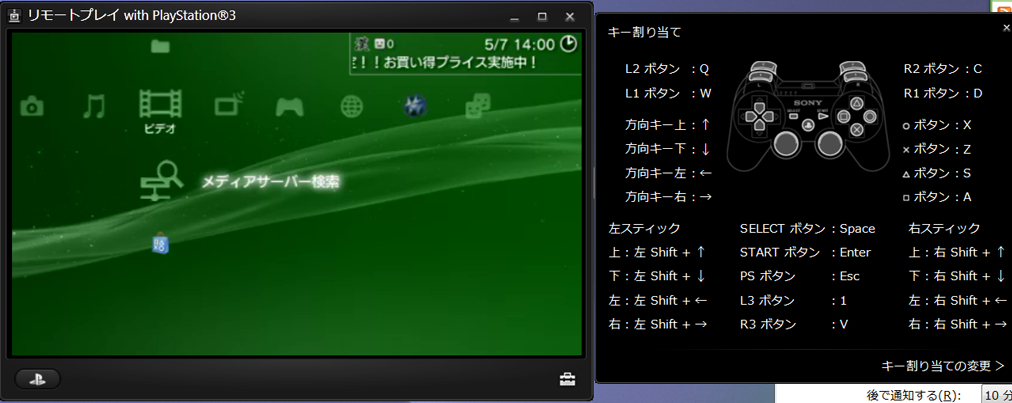The height and width of the screenshot is (403, 1012).
Task: Click the 方向キー右 assignment row
Action: click(668, 197)
